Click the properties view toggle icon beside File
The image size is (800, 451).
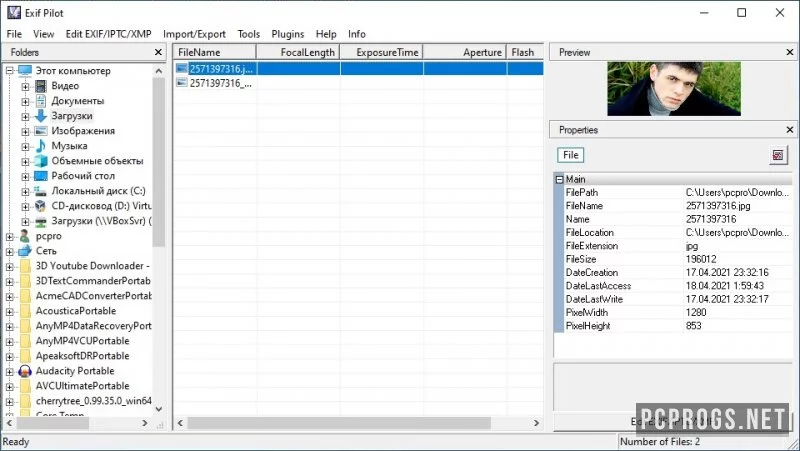tap(778, 155)
